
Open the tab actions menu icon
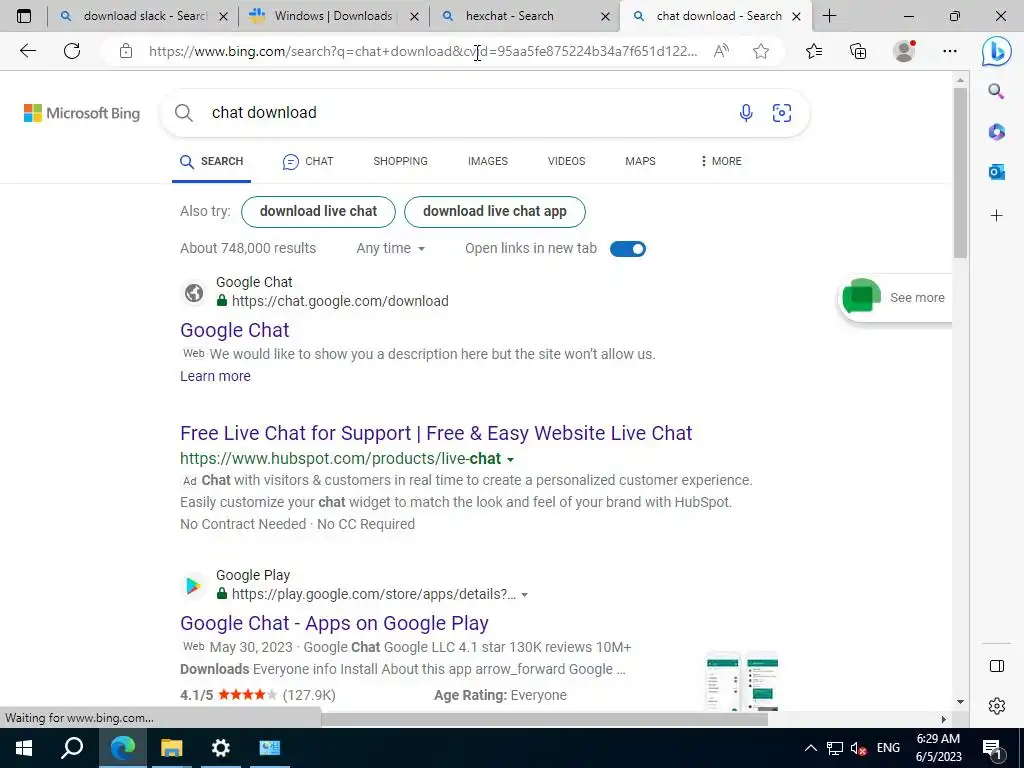point(24,16)
